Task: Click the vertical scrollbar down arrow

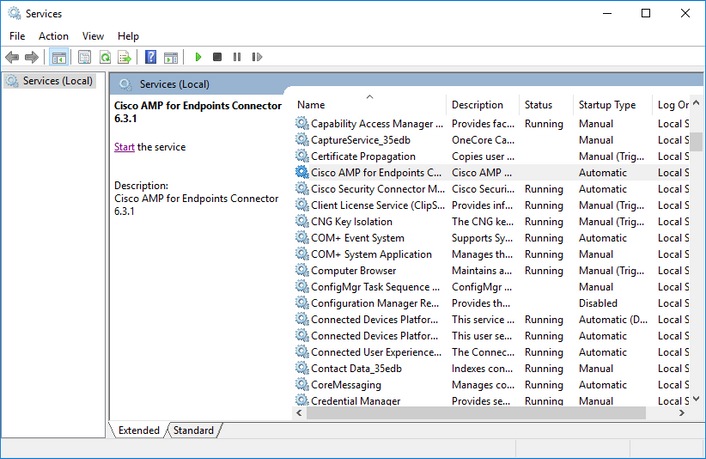Action: pyautogui.click(x=697, y=399)
